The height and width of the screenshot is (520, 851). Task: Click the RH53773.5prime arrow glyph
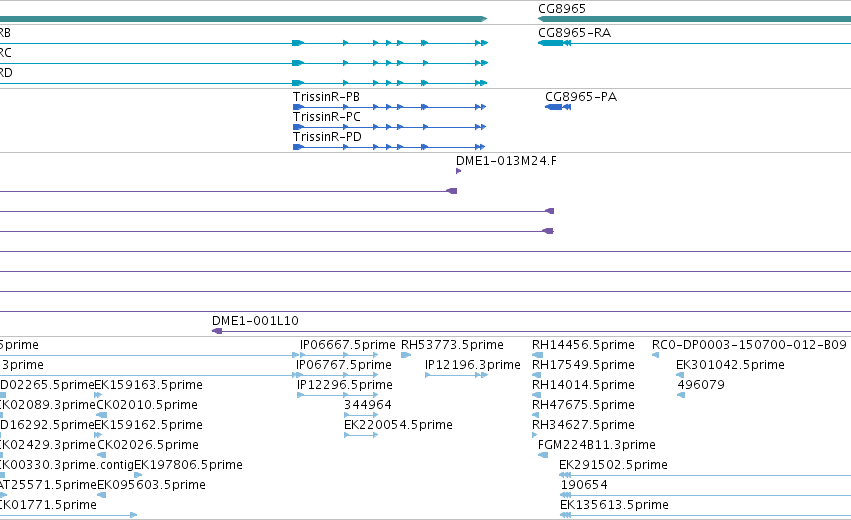pos(406,355)
